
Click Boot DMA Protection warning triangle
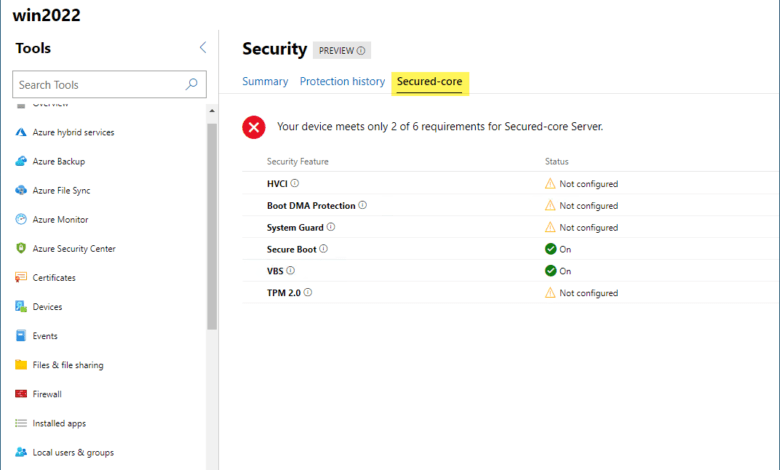[550, 205]
